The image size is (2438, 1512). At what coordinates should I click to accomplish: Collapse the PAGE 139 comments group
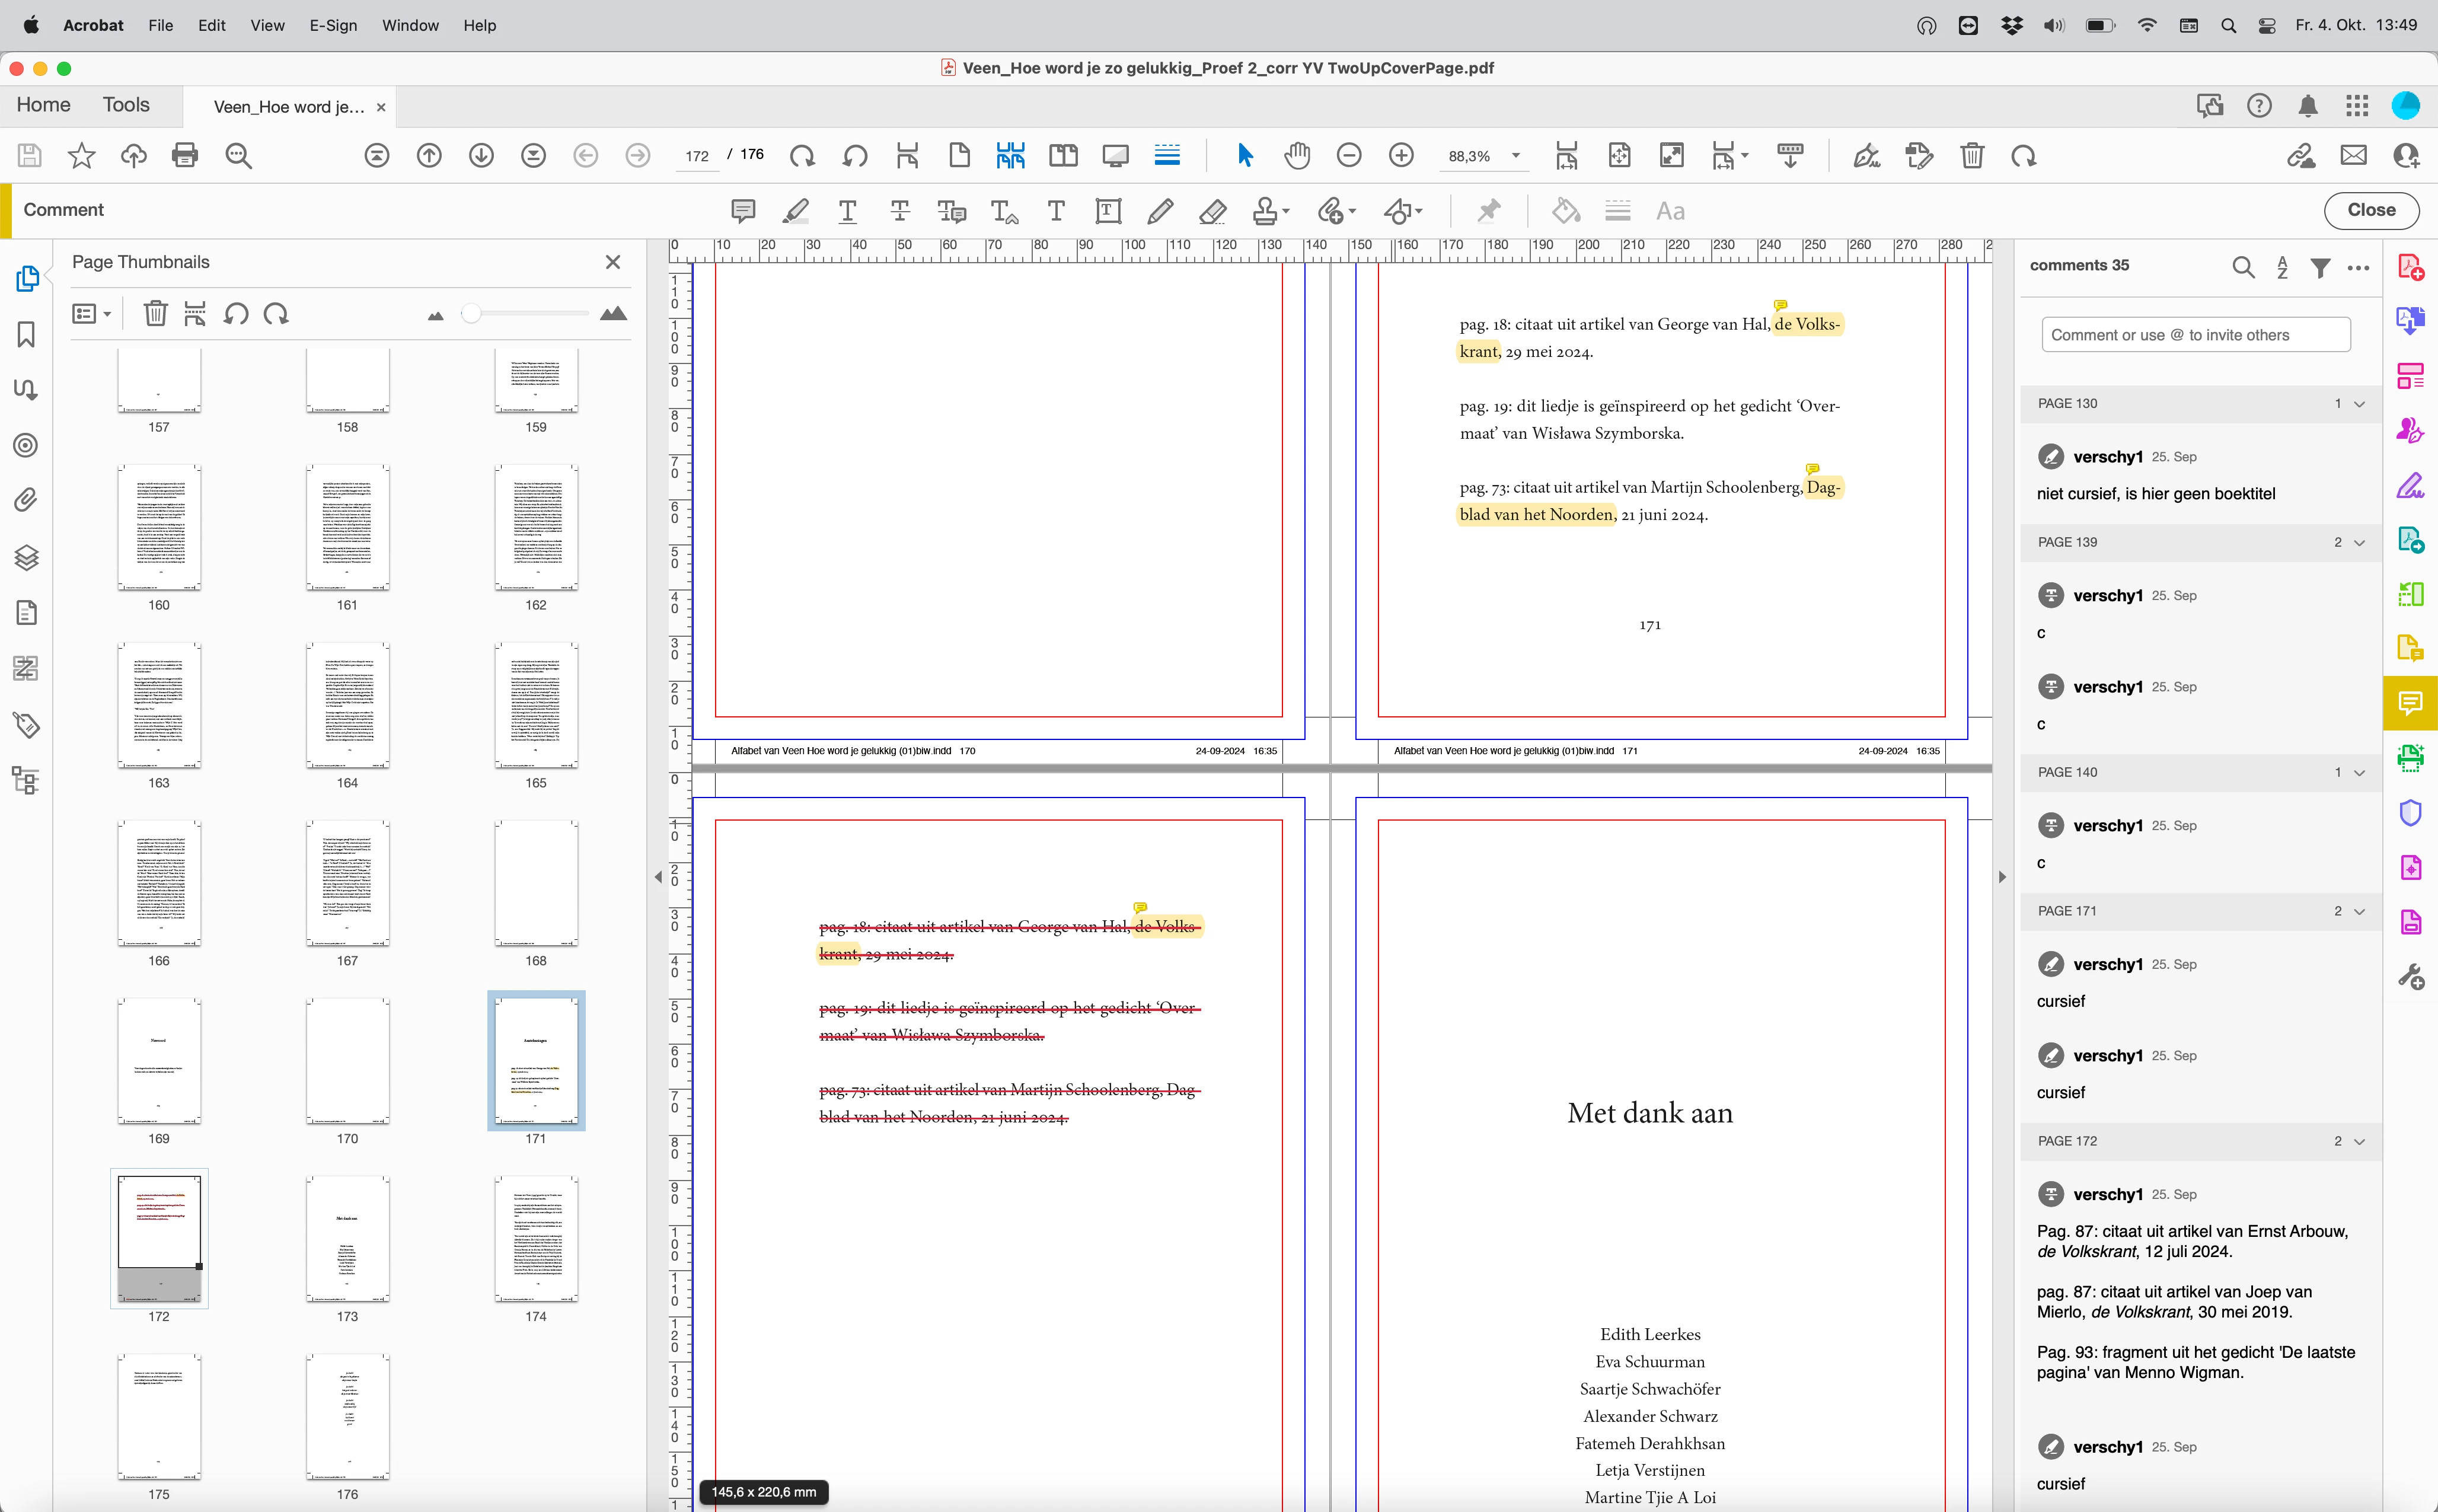coord(2359,542)
